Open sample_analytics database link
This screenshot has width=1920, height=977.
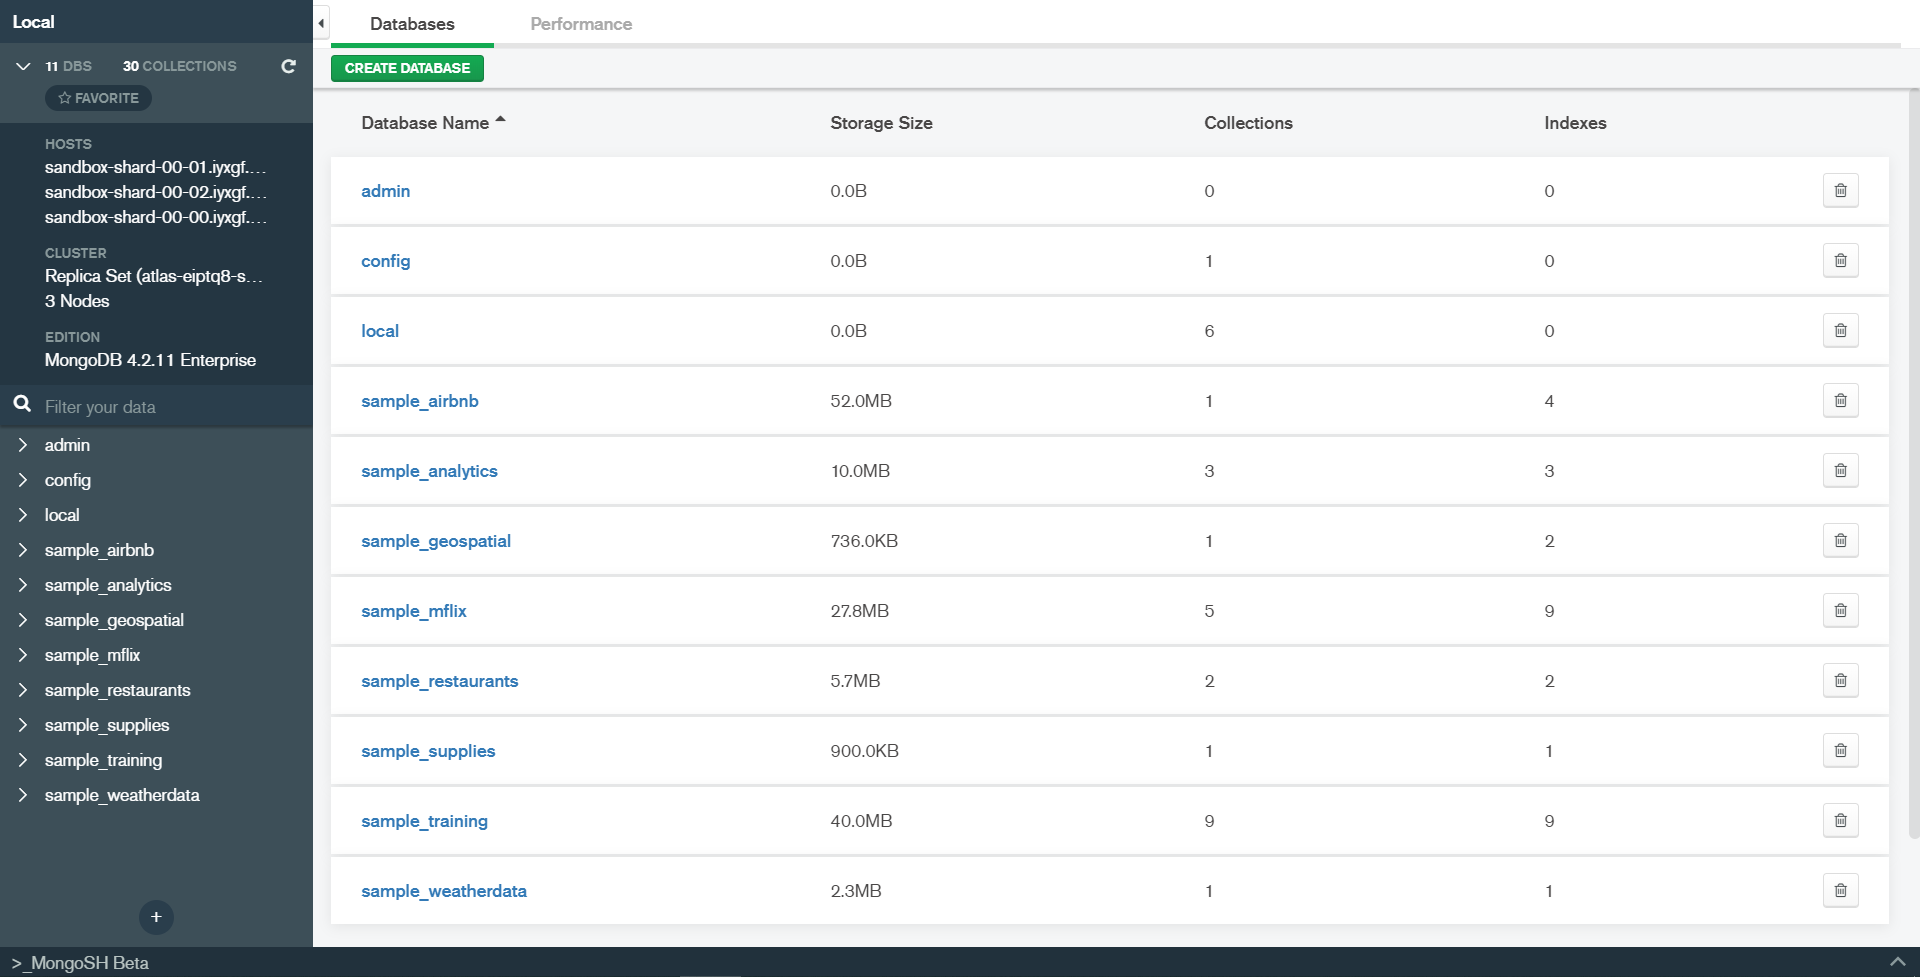[429, 471]
